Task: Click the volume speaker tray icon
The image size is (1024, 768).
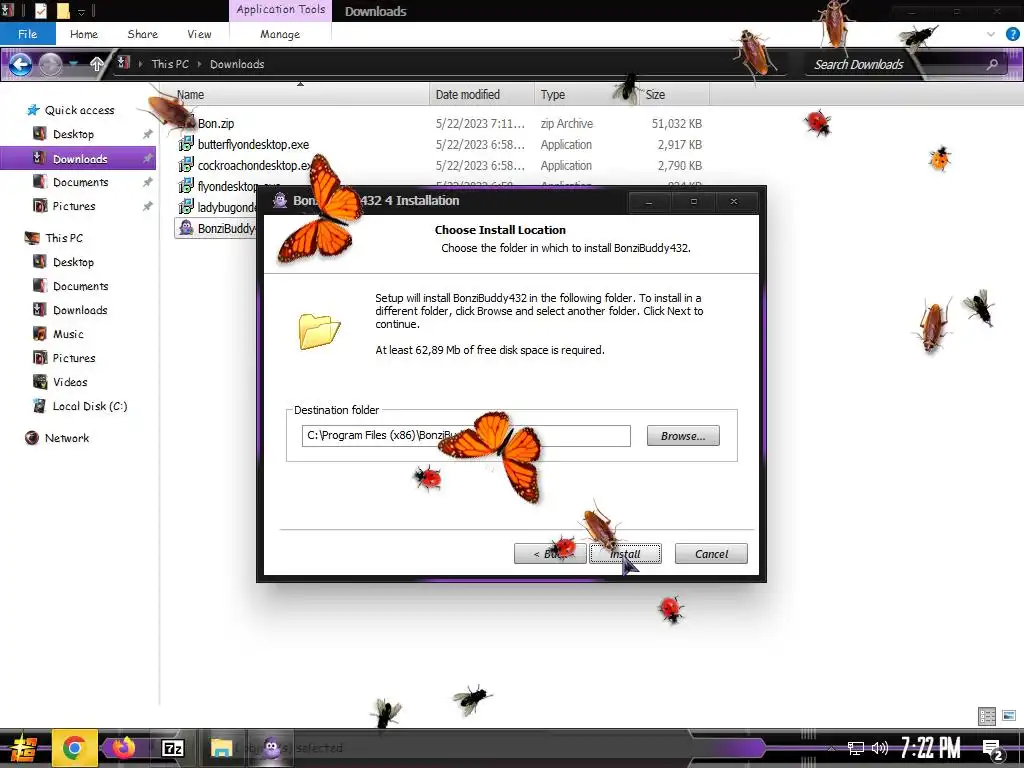Action: tap(880, 748)
